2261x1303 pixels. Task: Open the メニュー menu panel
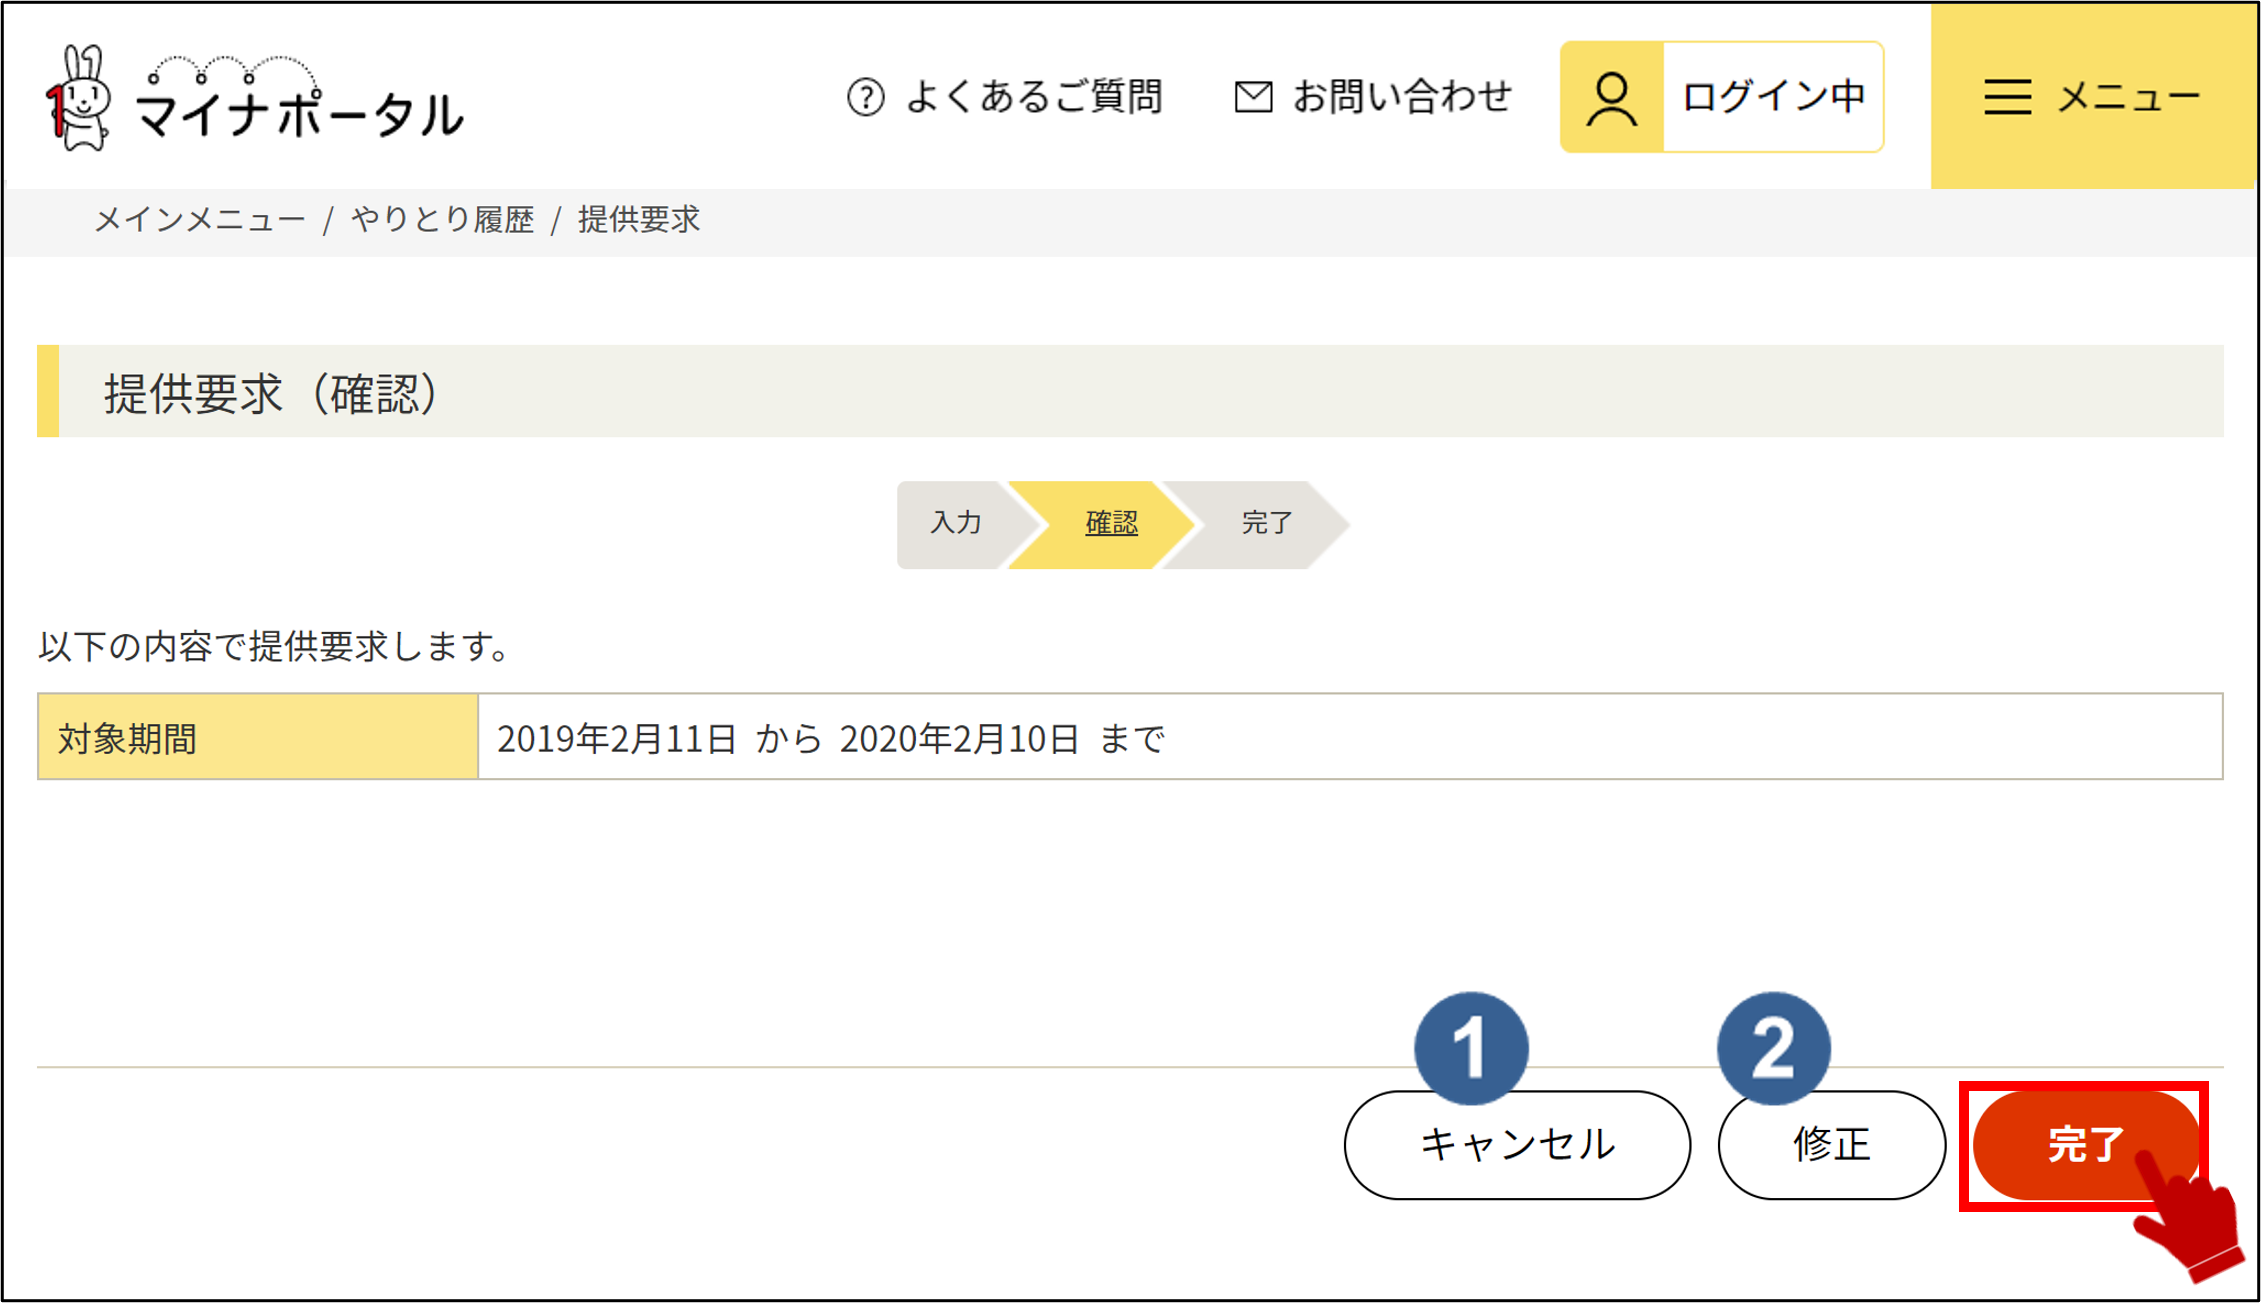coord(2127,97)
